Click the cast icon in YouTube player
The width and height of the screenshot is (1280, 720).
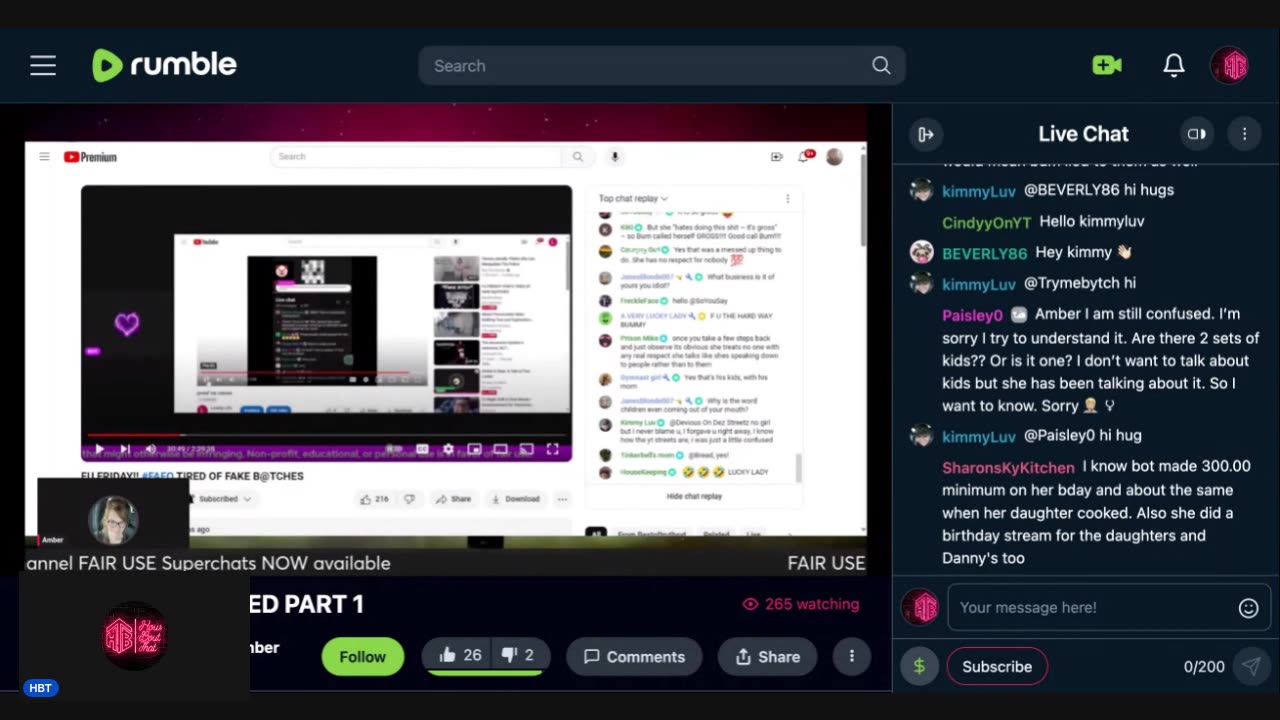[526, 450]
